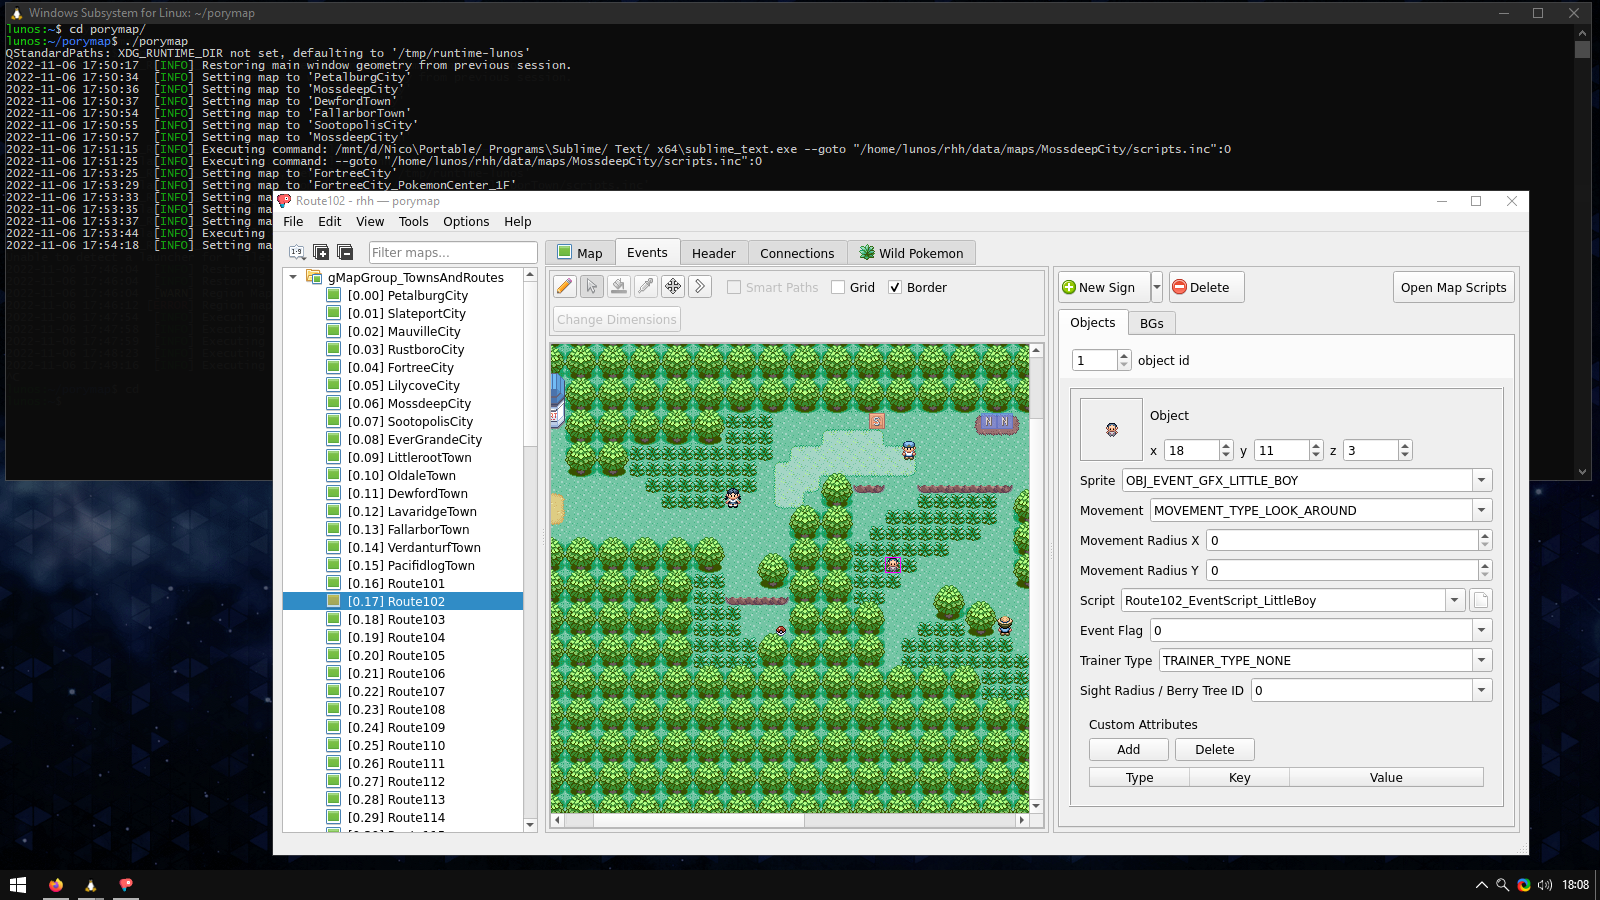1600x900 pixels.
Task: Click the Open Map Scripts button
Action: [x=1453, y=287]
